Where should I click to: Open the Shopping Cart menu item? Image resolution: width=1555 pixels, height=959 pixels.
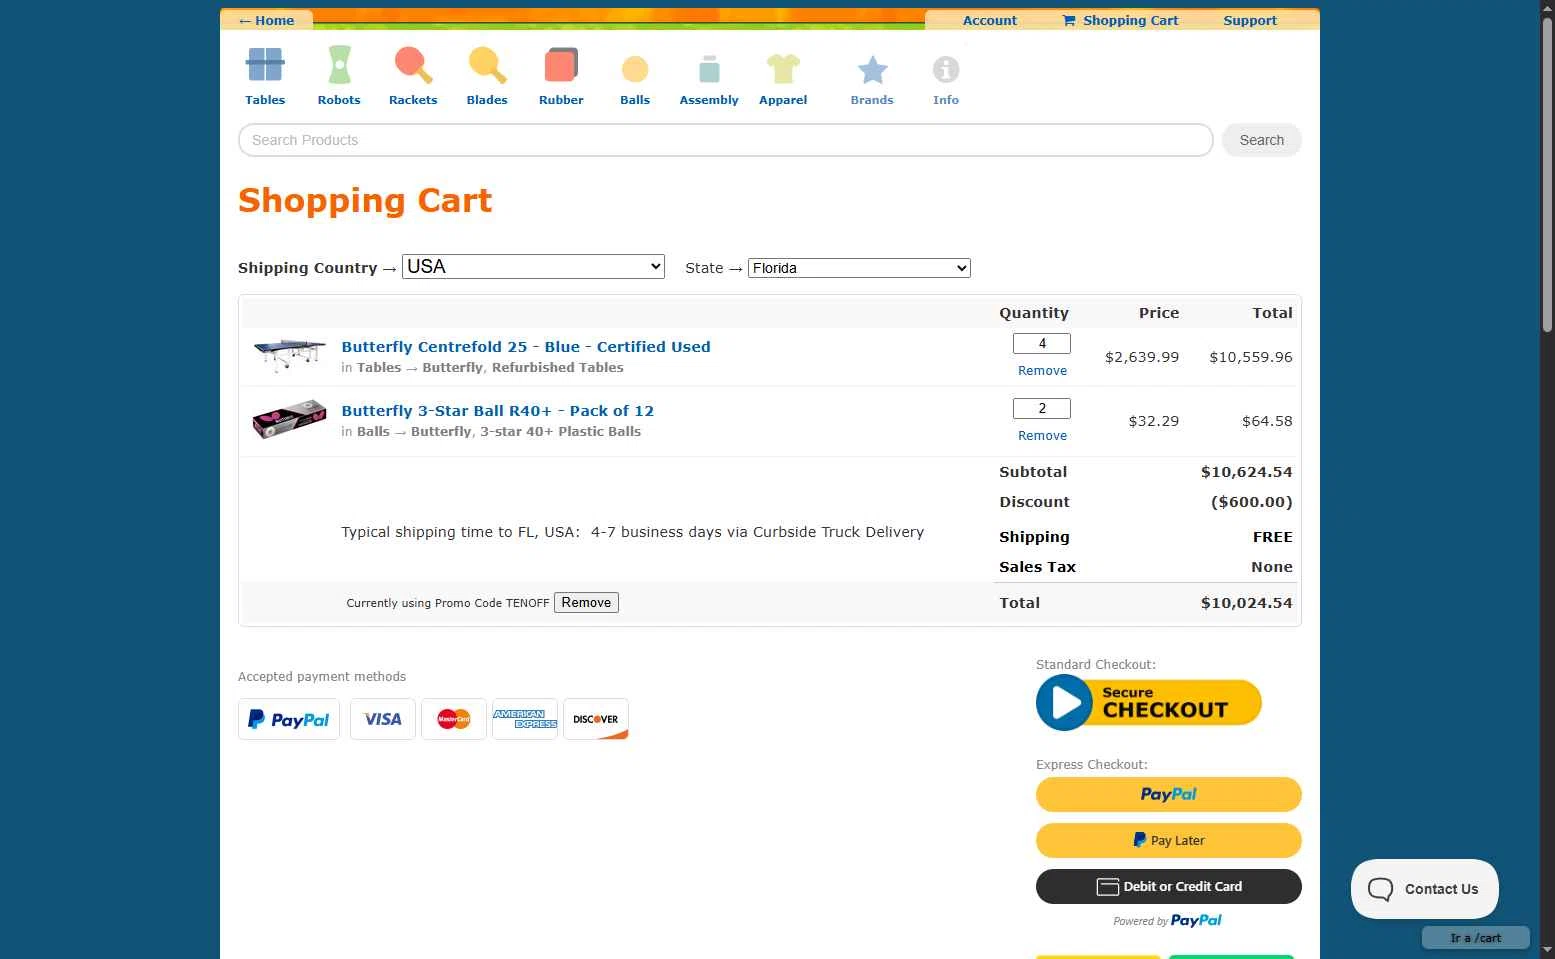click(1120, 20)
